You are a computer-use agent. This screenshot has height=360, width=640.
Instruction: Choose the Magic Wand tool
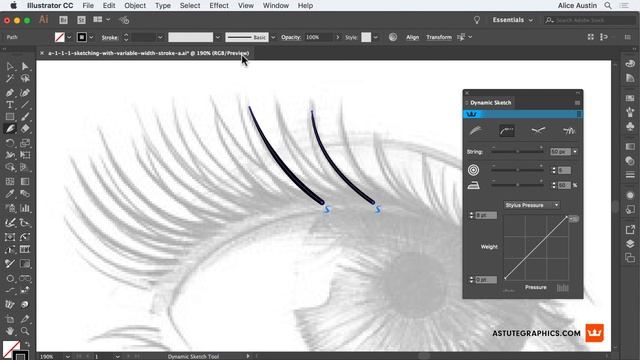10,78
